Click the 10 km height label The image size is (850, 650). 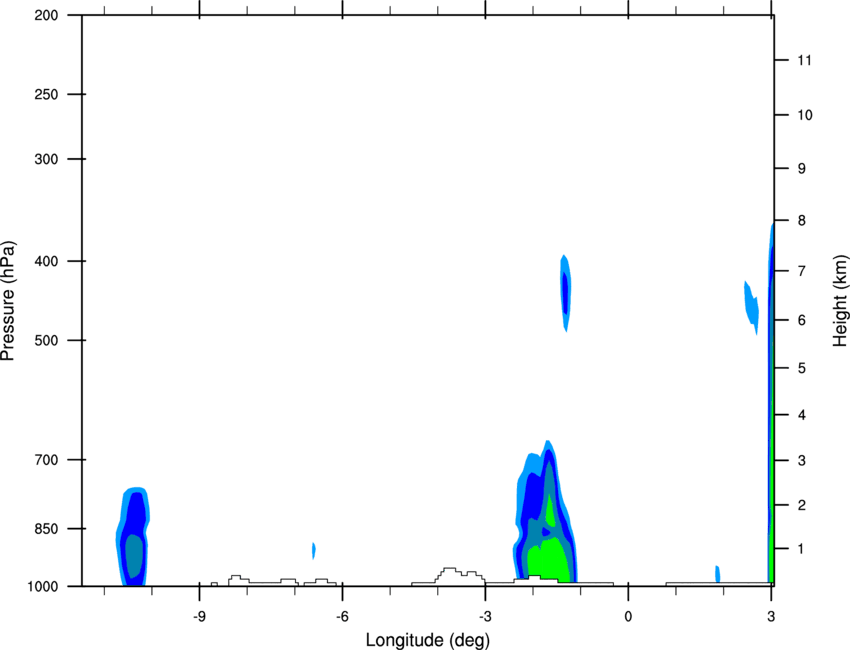tap(804, 115)
